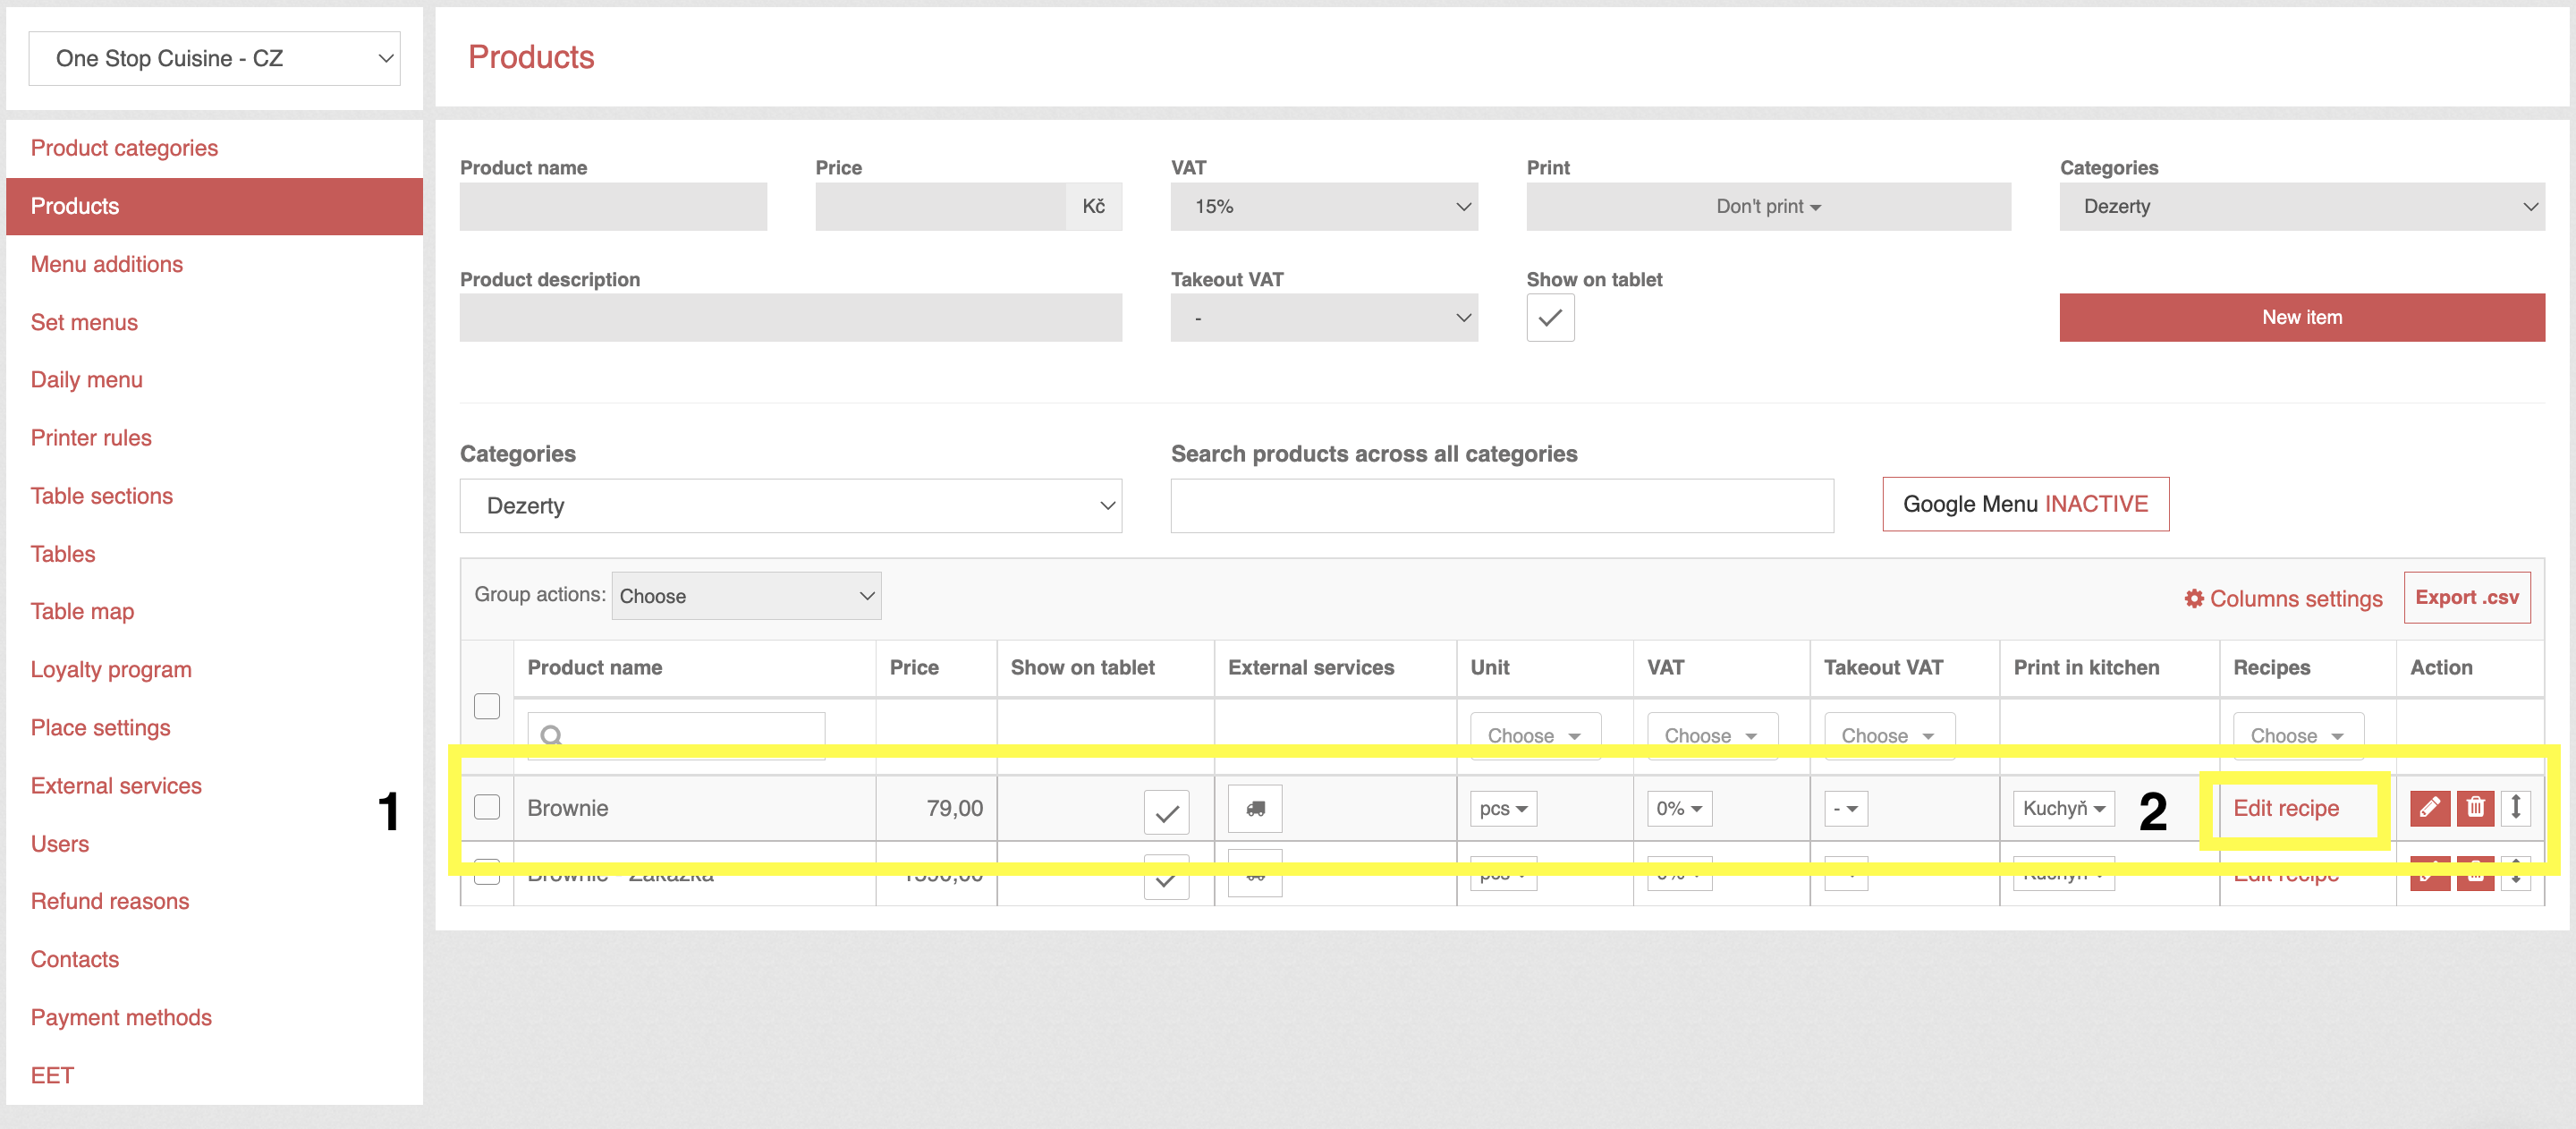Open Table sections
Image resolution: width=2576 pixels, height=1129 pixels.
pyautogui.click(x=101, y=496)
